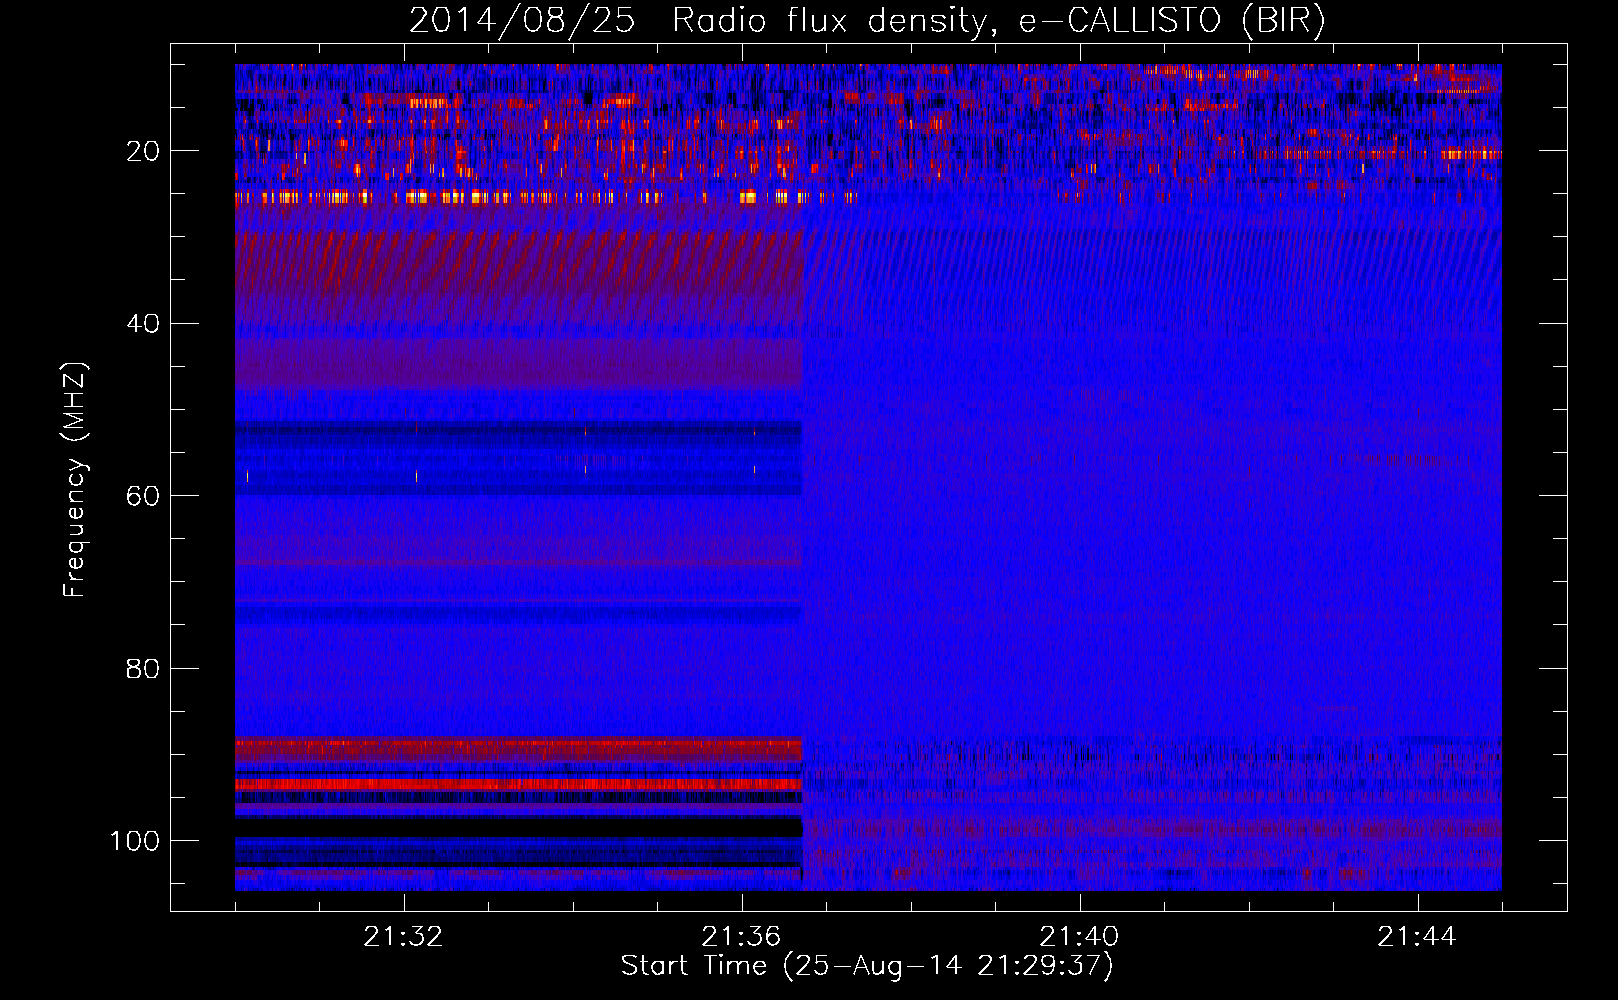Click the 21:36 time tick label
This screenshot has height=1000, width=1618.
[x=741, y=937]
